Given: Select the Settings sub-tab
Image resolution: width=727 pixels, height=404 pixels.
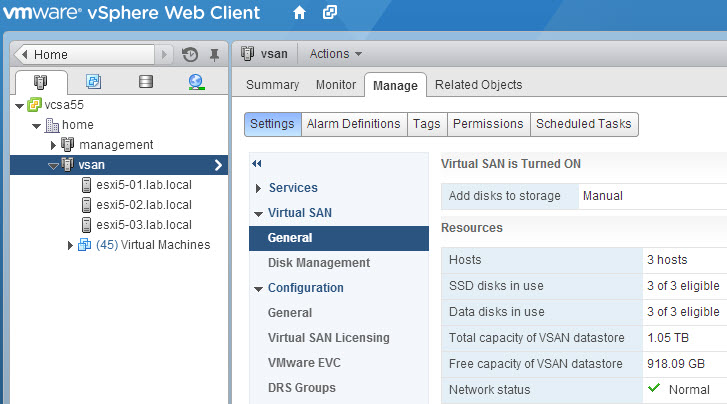Looking at the screenshot, I should [273, 124].
